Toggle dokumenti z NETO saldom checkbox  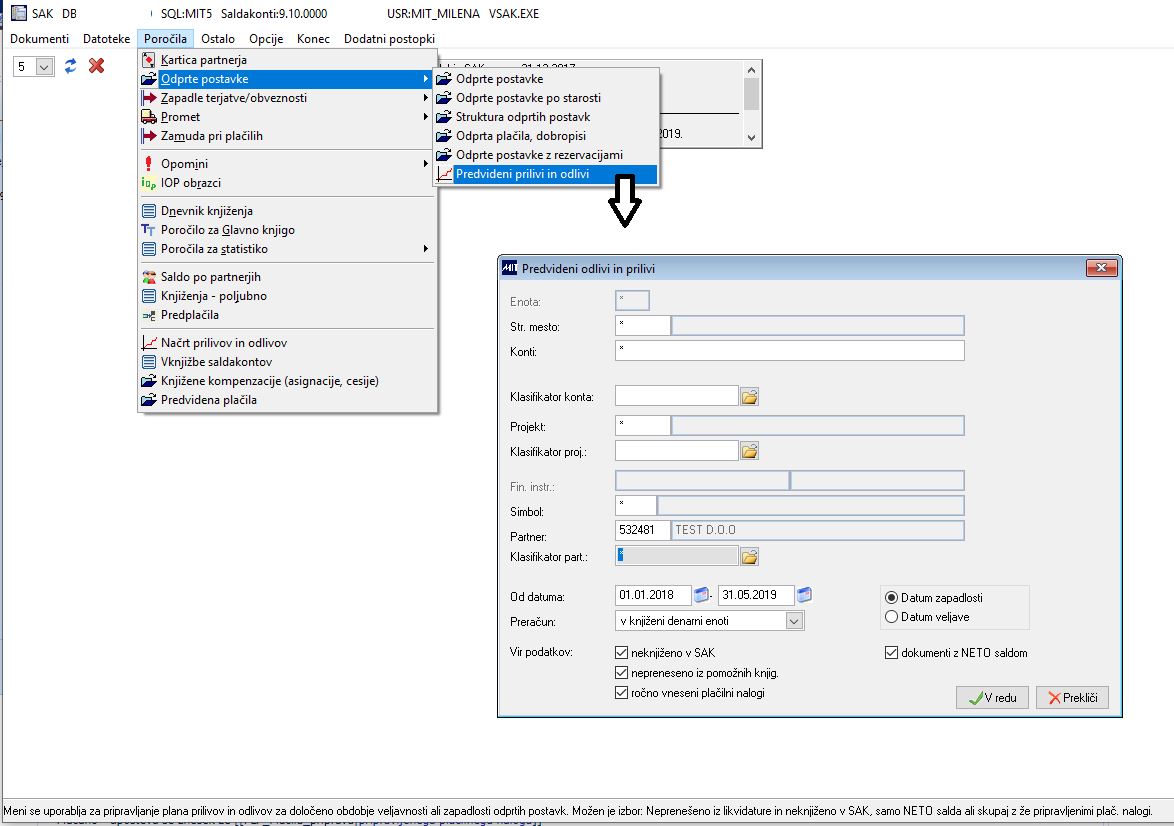coord(891,652)
